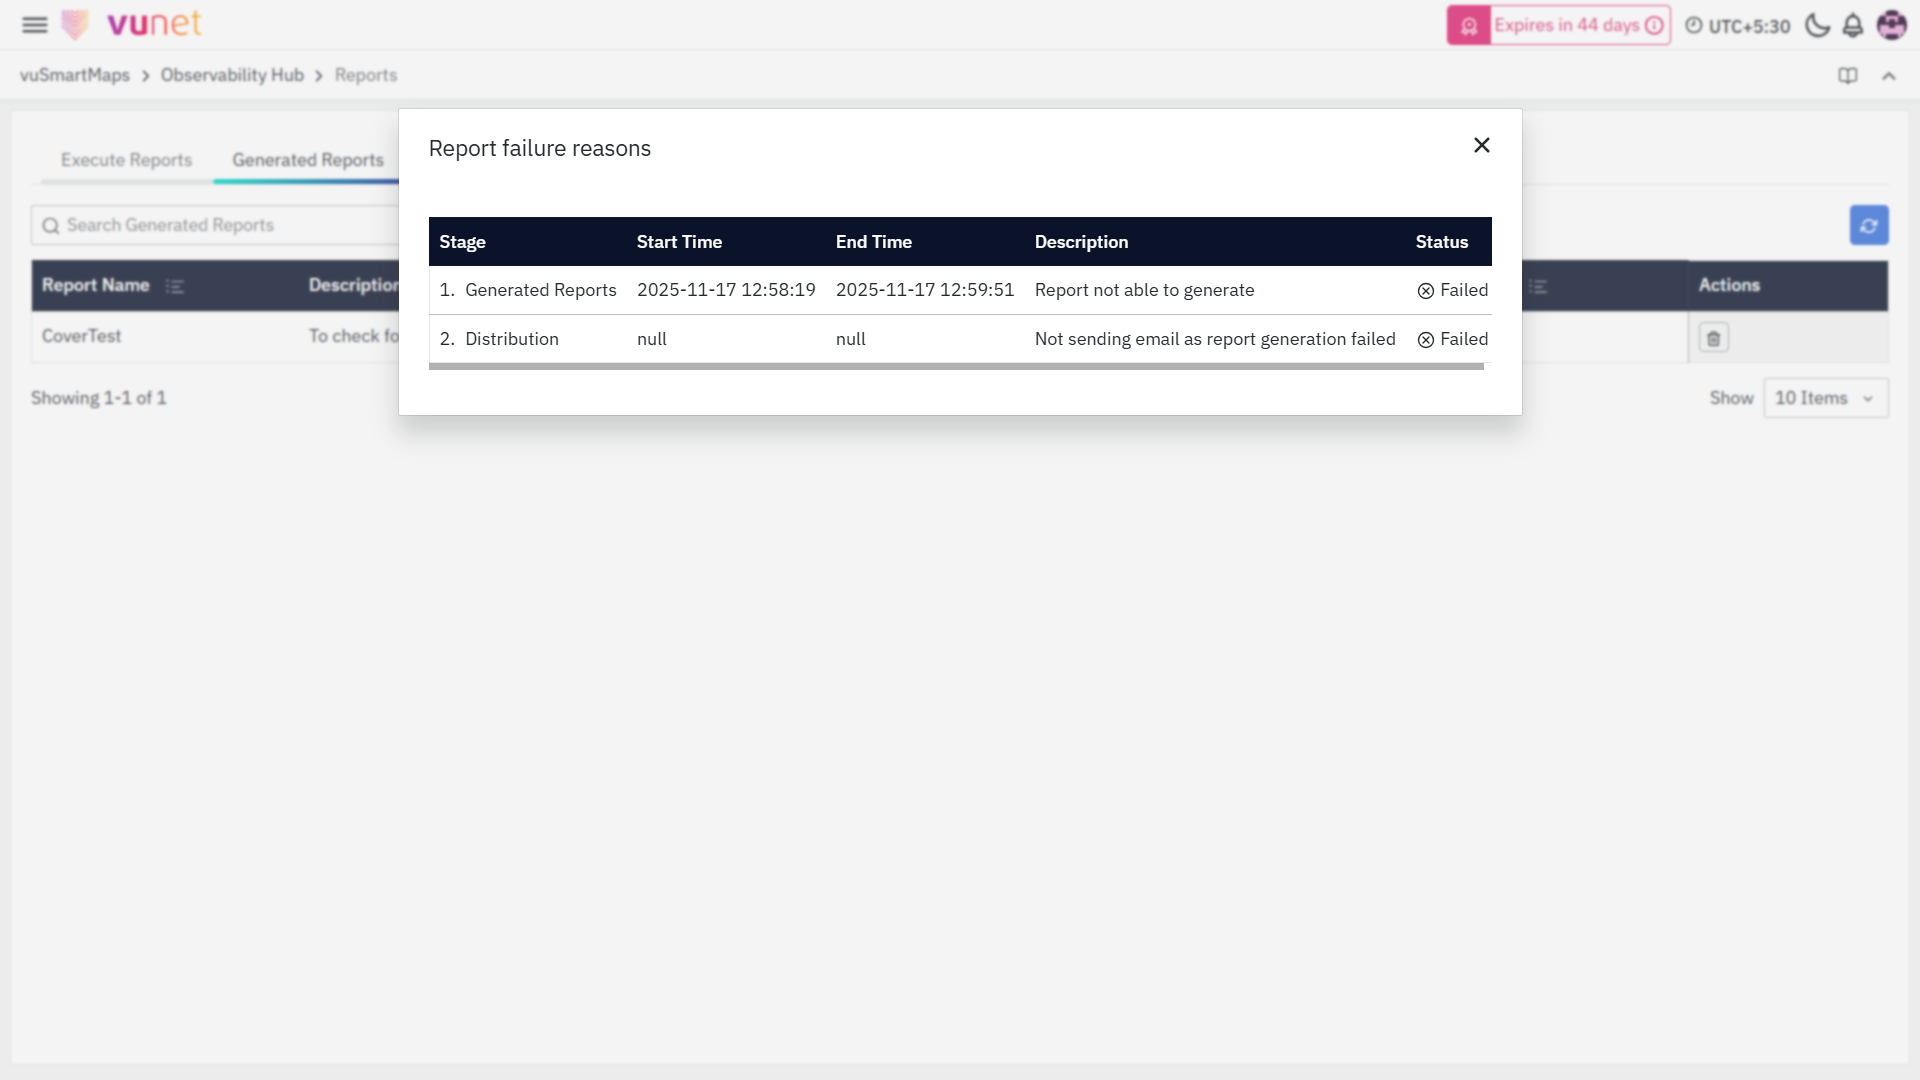Click the license expiry info icon
The width and height of the screenshot is (1920, 1080).
(1655, 26)
